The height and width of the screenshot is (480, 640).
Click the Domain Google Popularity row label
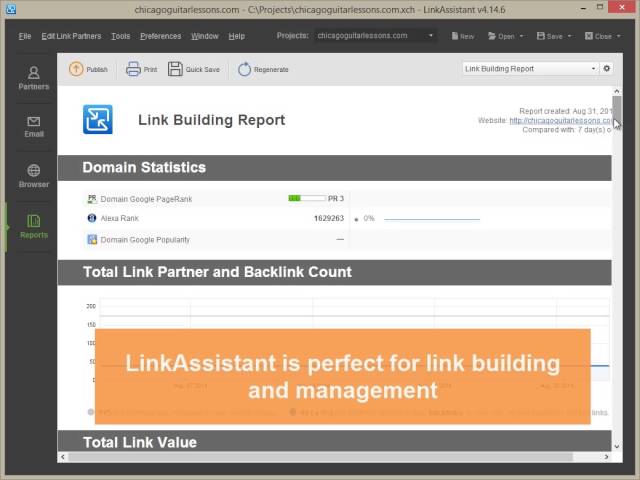pyautogui.click(x=145, y=240)
